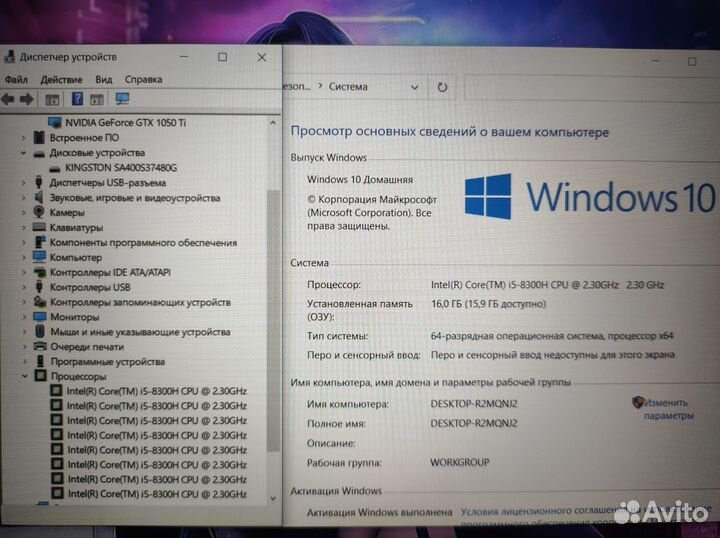Collapse the Процессоры node arrow
This screenshot has width=720, height=538.
[x=25, y=376]
